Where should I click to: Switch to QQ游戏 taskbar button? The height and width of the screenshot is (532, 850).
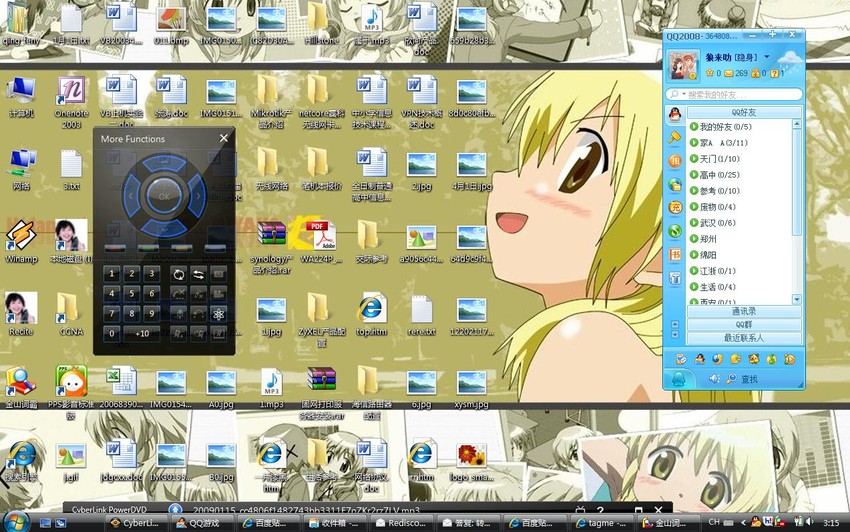click(204, 523)
